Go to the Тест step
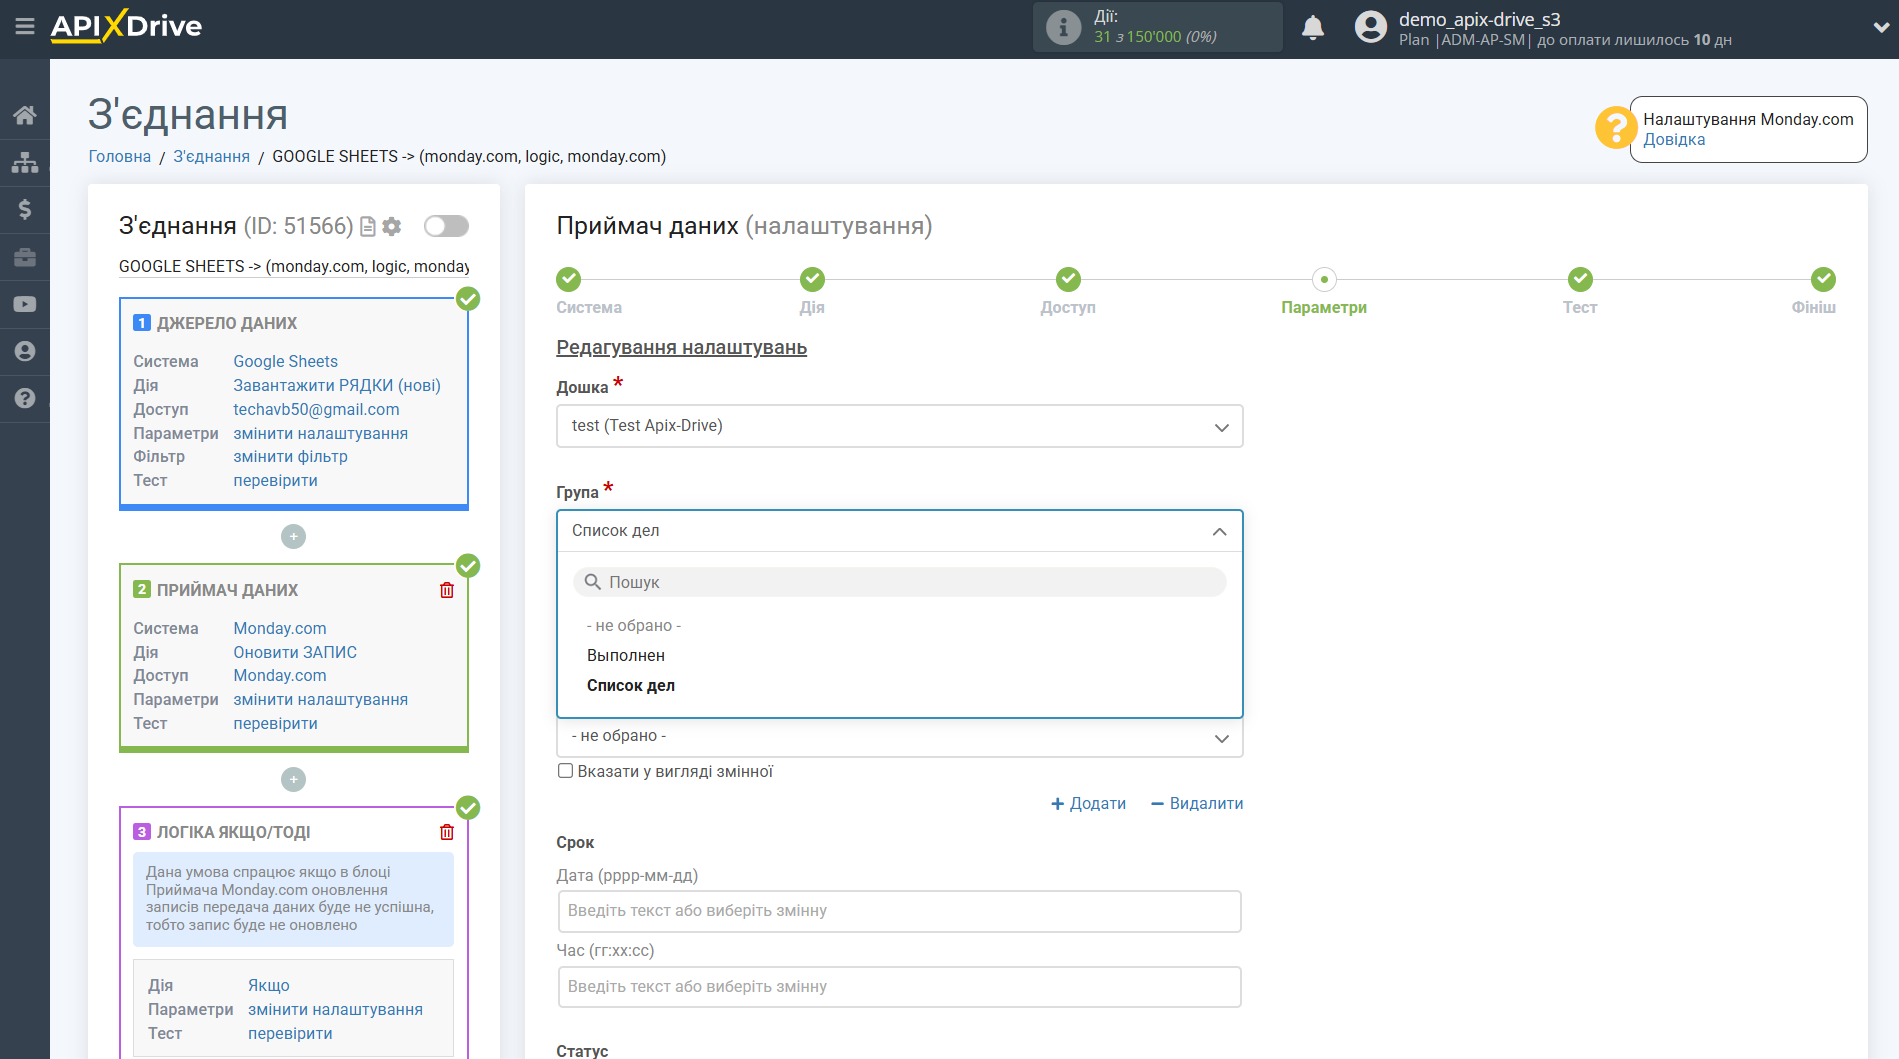This screenshot has height=1059, width=1899. pos(1580,279)
